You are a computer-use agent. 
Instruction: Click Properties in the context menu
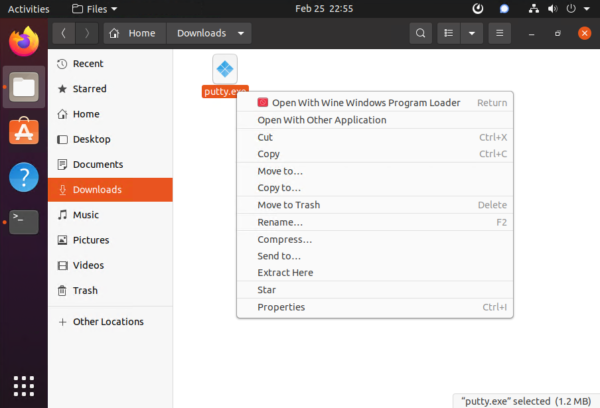[x=281, y=307]
